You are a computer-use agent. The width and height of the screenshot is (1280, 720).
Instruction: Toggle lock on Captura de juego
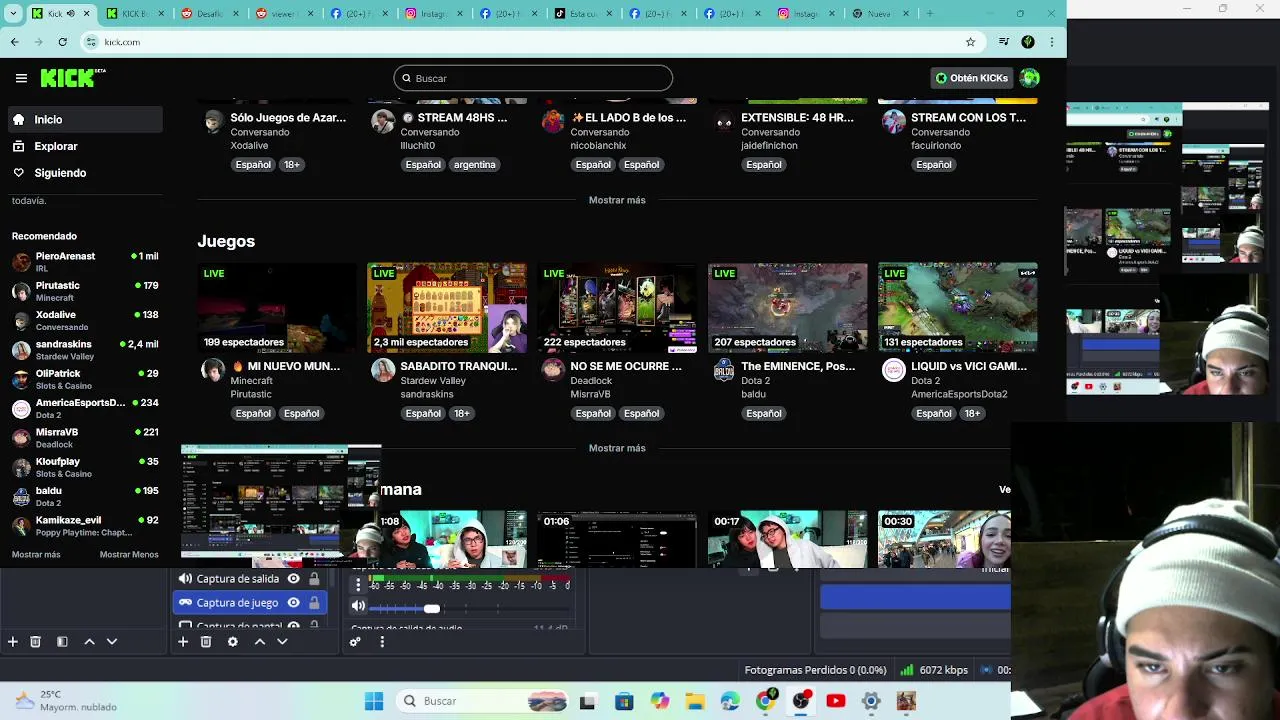tap(314, 603)
